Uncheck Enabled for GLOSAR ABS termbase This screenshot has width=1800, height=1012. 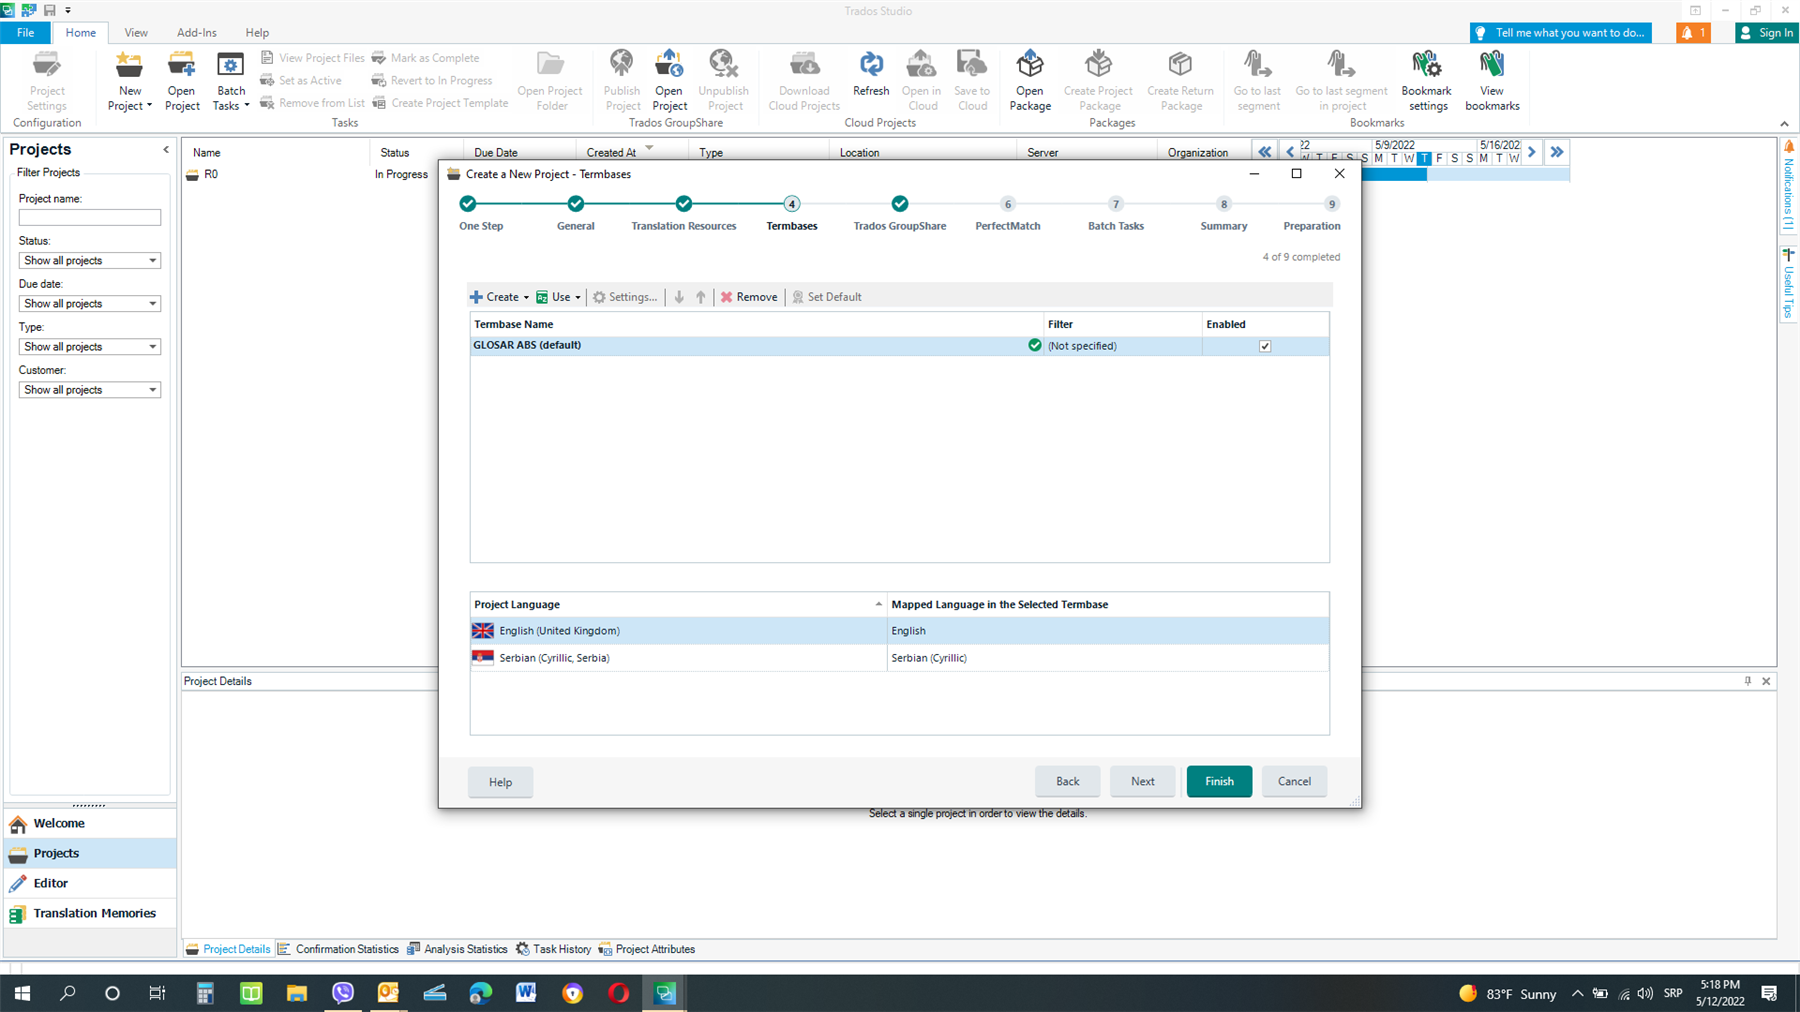pos(1265,346)
